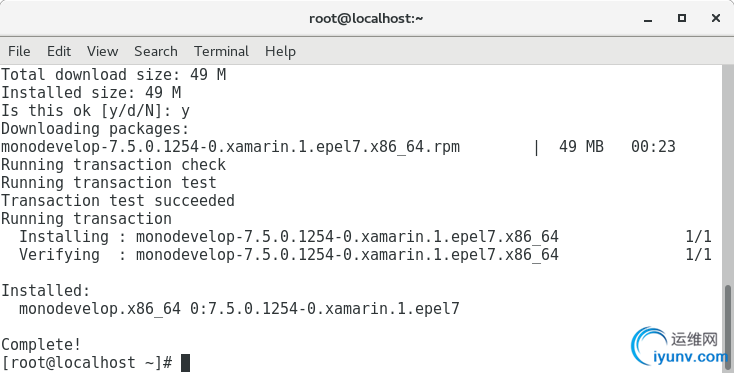Click the shell prompt cursor block

pyautogui.click(x=185, y=363)
